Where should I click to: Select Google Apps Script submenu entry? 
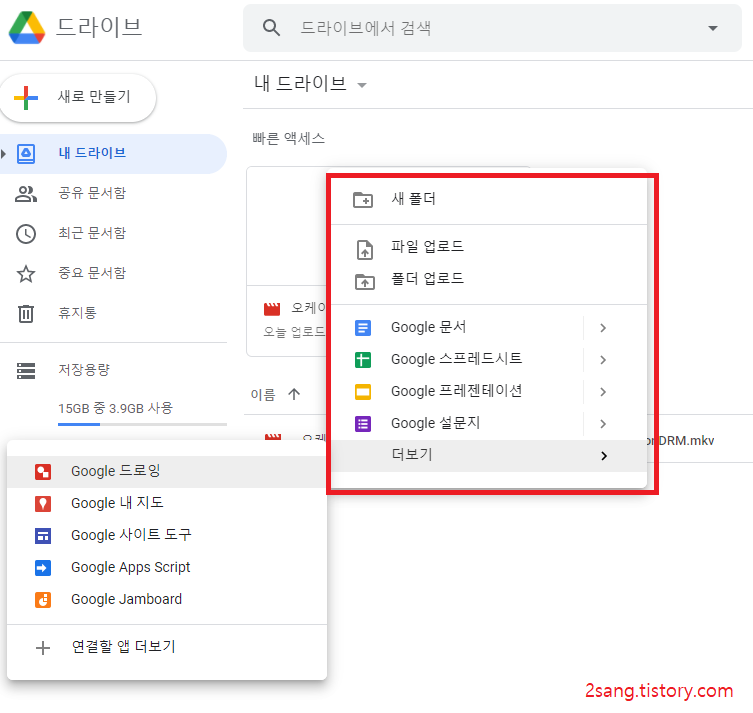167,568
